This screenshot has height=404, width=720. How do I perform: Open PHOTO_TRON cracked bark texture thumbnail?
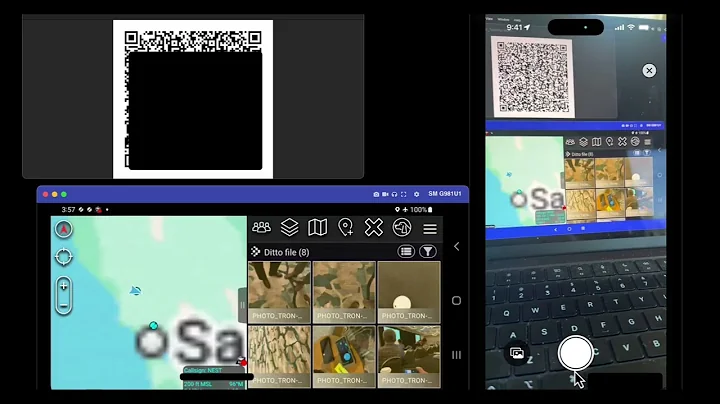click(279, 357)
